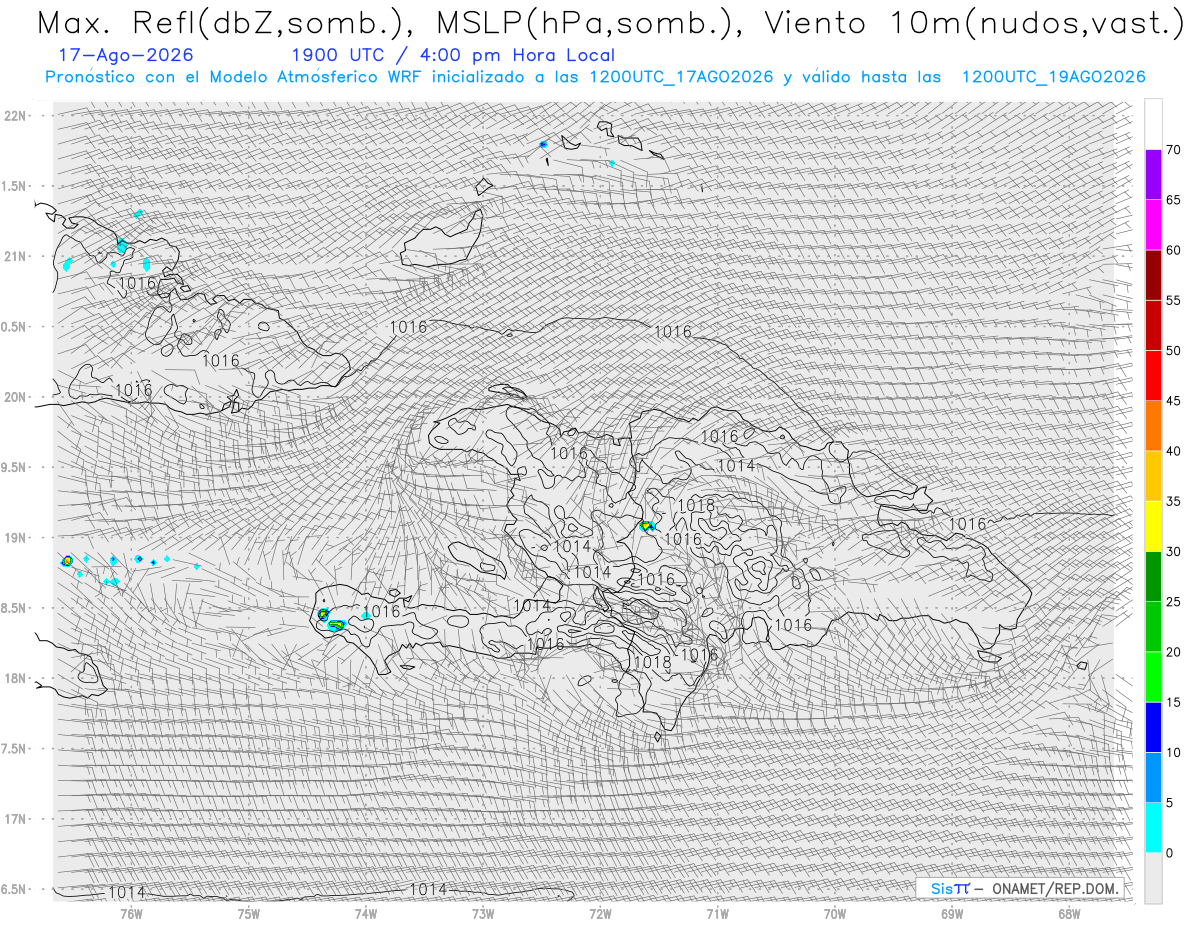The height and width of the screenshot is (927, 1200).
Task: Click longitude axis label '69W'
Action: tap(952, 912)
